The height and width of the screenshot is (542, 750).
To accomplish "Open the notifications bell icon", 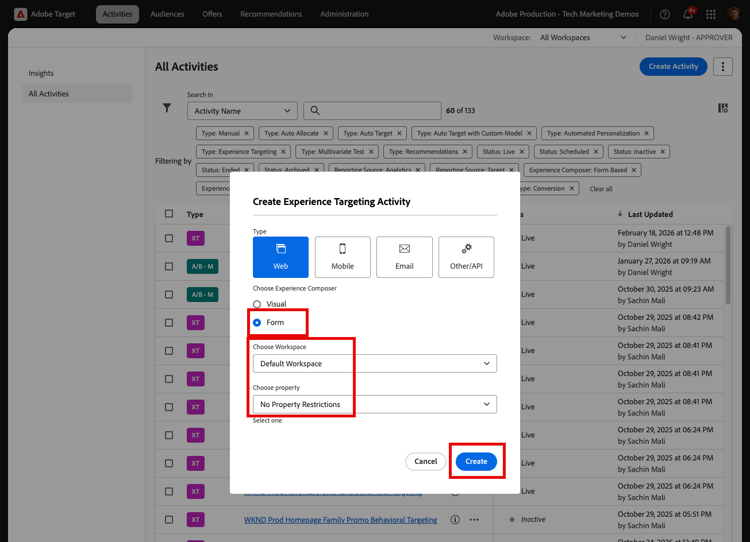I will coord(688,14).
